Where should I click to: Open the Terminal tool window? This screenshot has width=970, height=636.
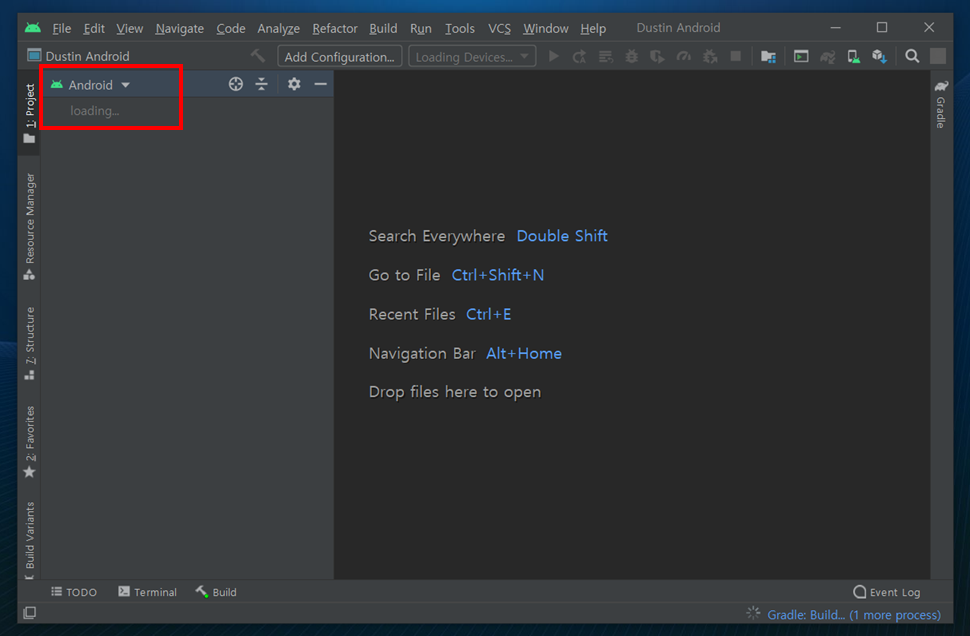click(147, 592)
